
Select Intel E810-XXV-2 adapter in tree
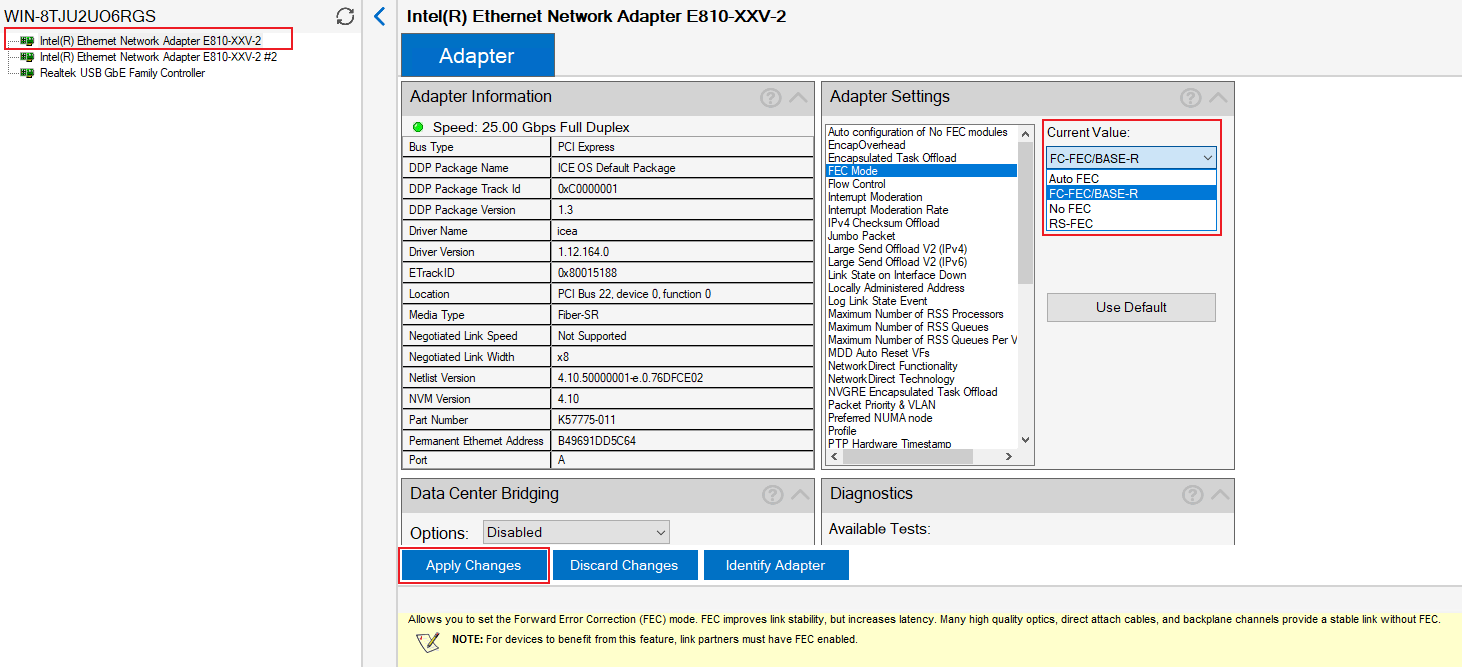[150, 41]
